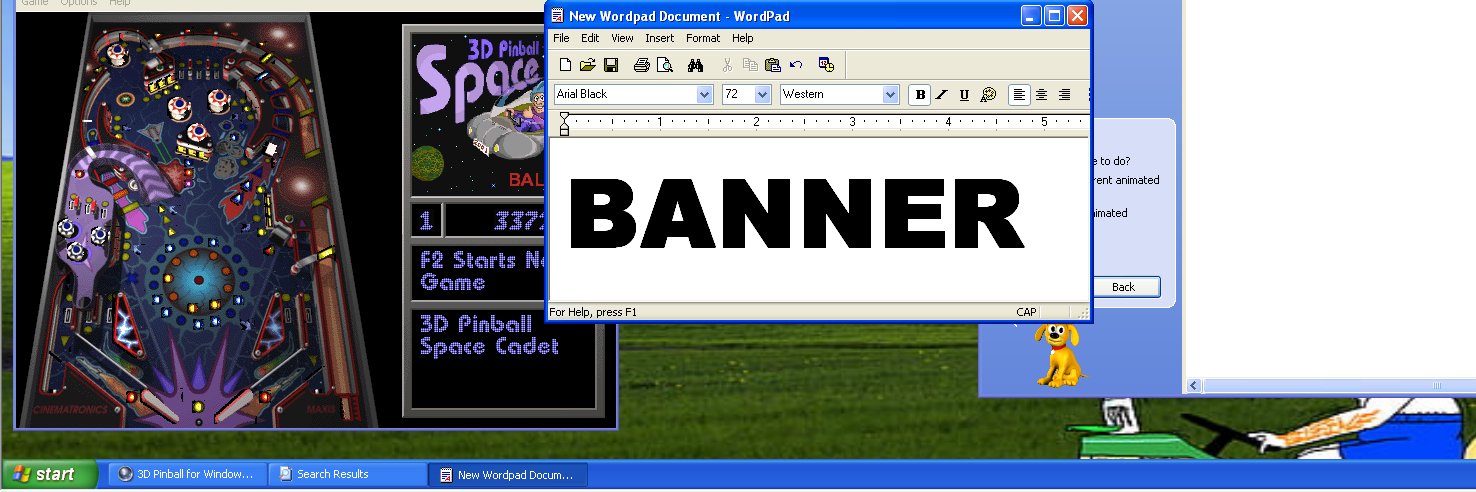1476x492 pixels.
Task: Click the Open folder icon in WordPad
Action: click(587, 65)
